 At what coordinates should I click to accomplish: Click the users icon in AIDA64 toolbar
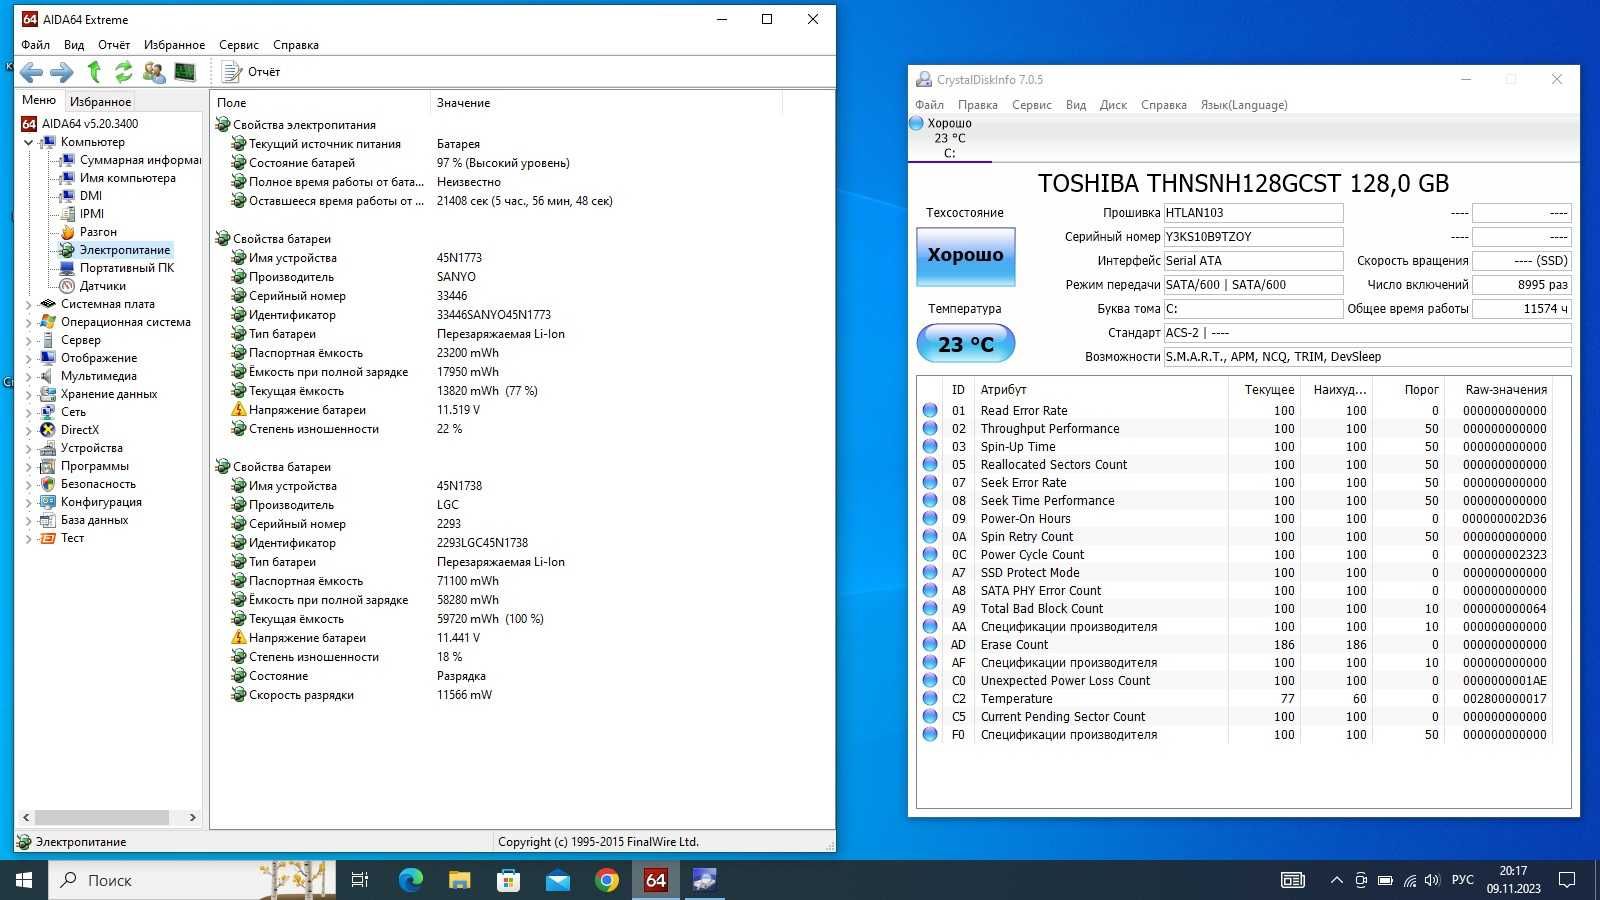click(x=154, y=72)
